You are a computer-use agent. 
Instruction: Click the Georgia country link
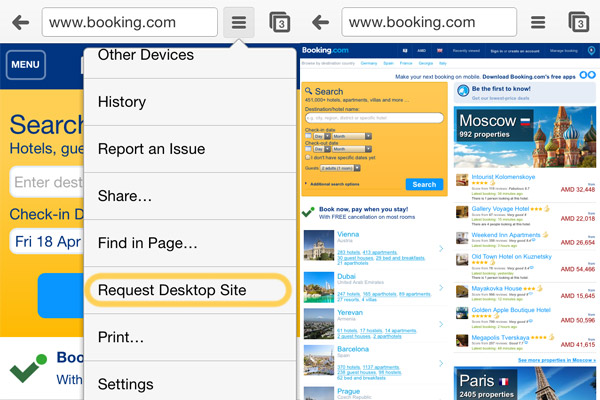pos(426,63)
